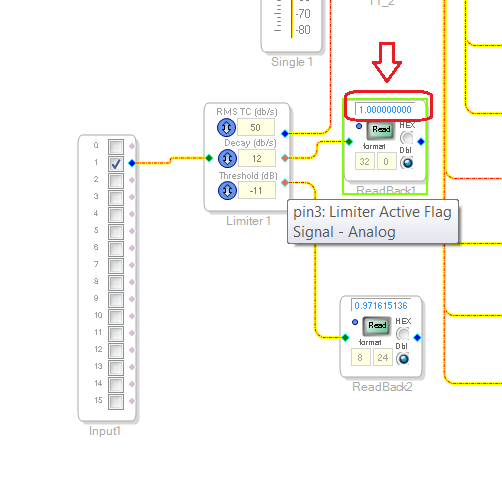Click Limiter1 blue top output pin

click(285, 134)
